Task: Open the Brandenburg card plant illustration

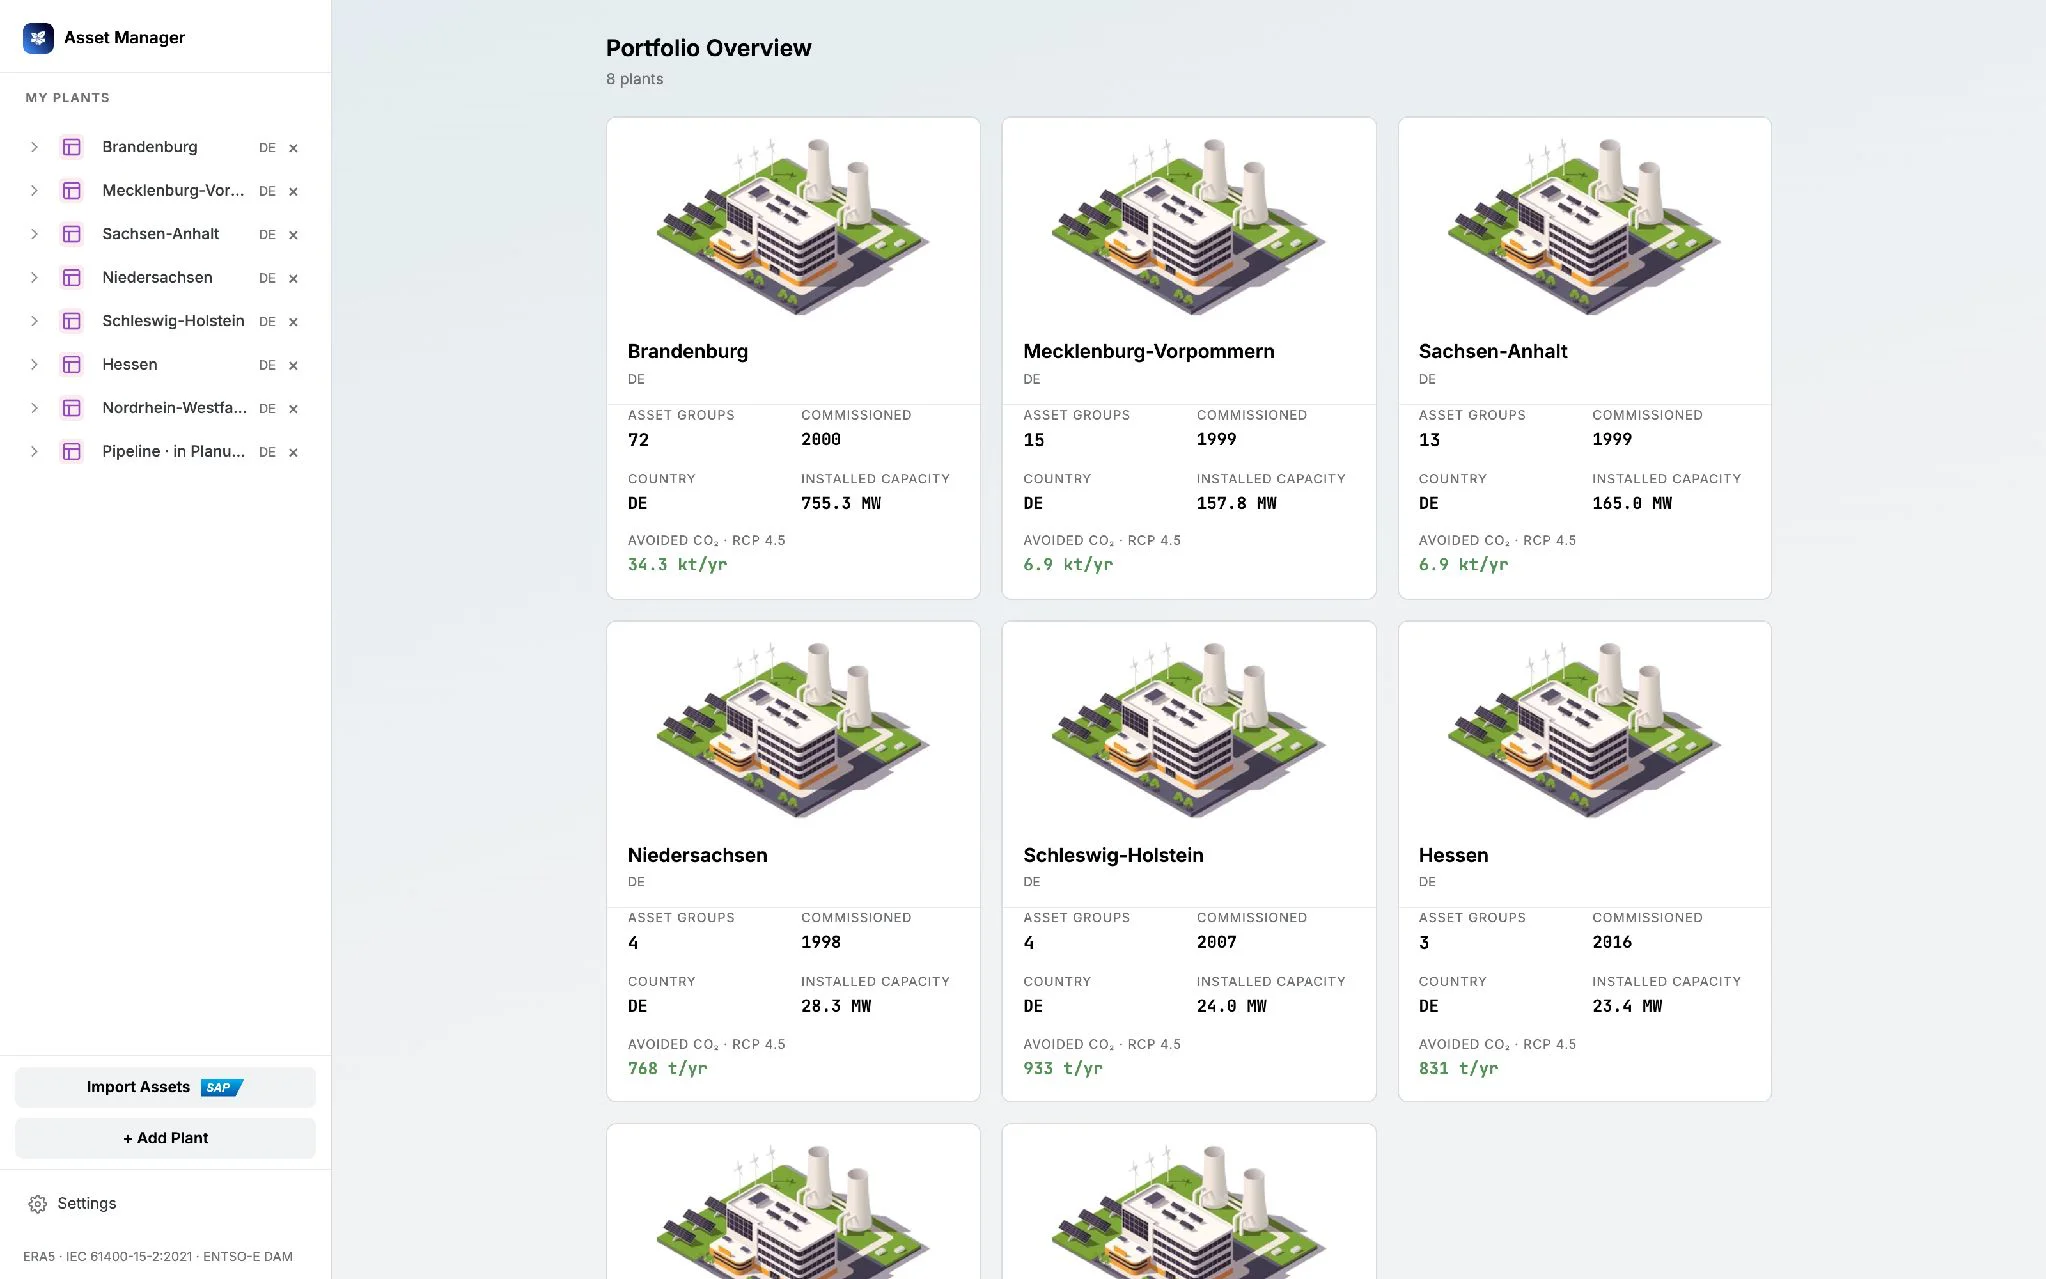Action: point(793,227)
